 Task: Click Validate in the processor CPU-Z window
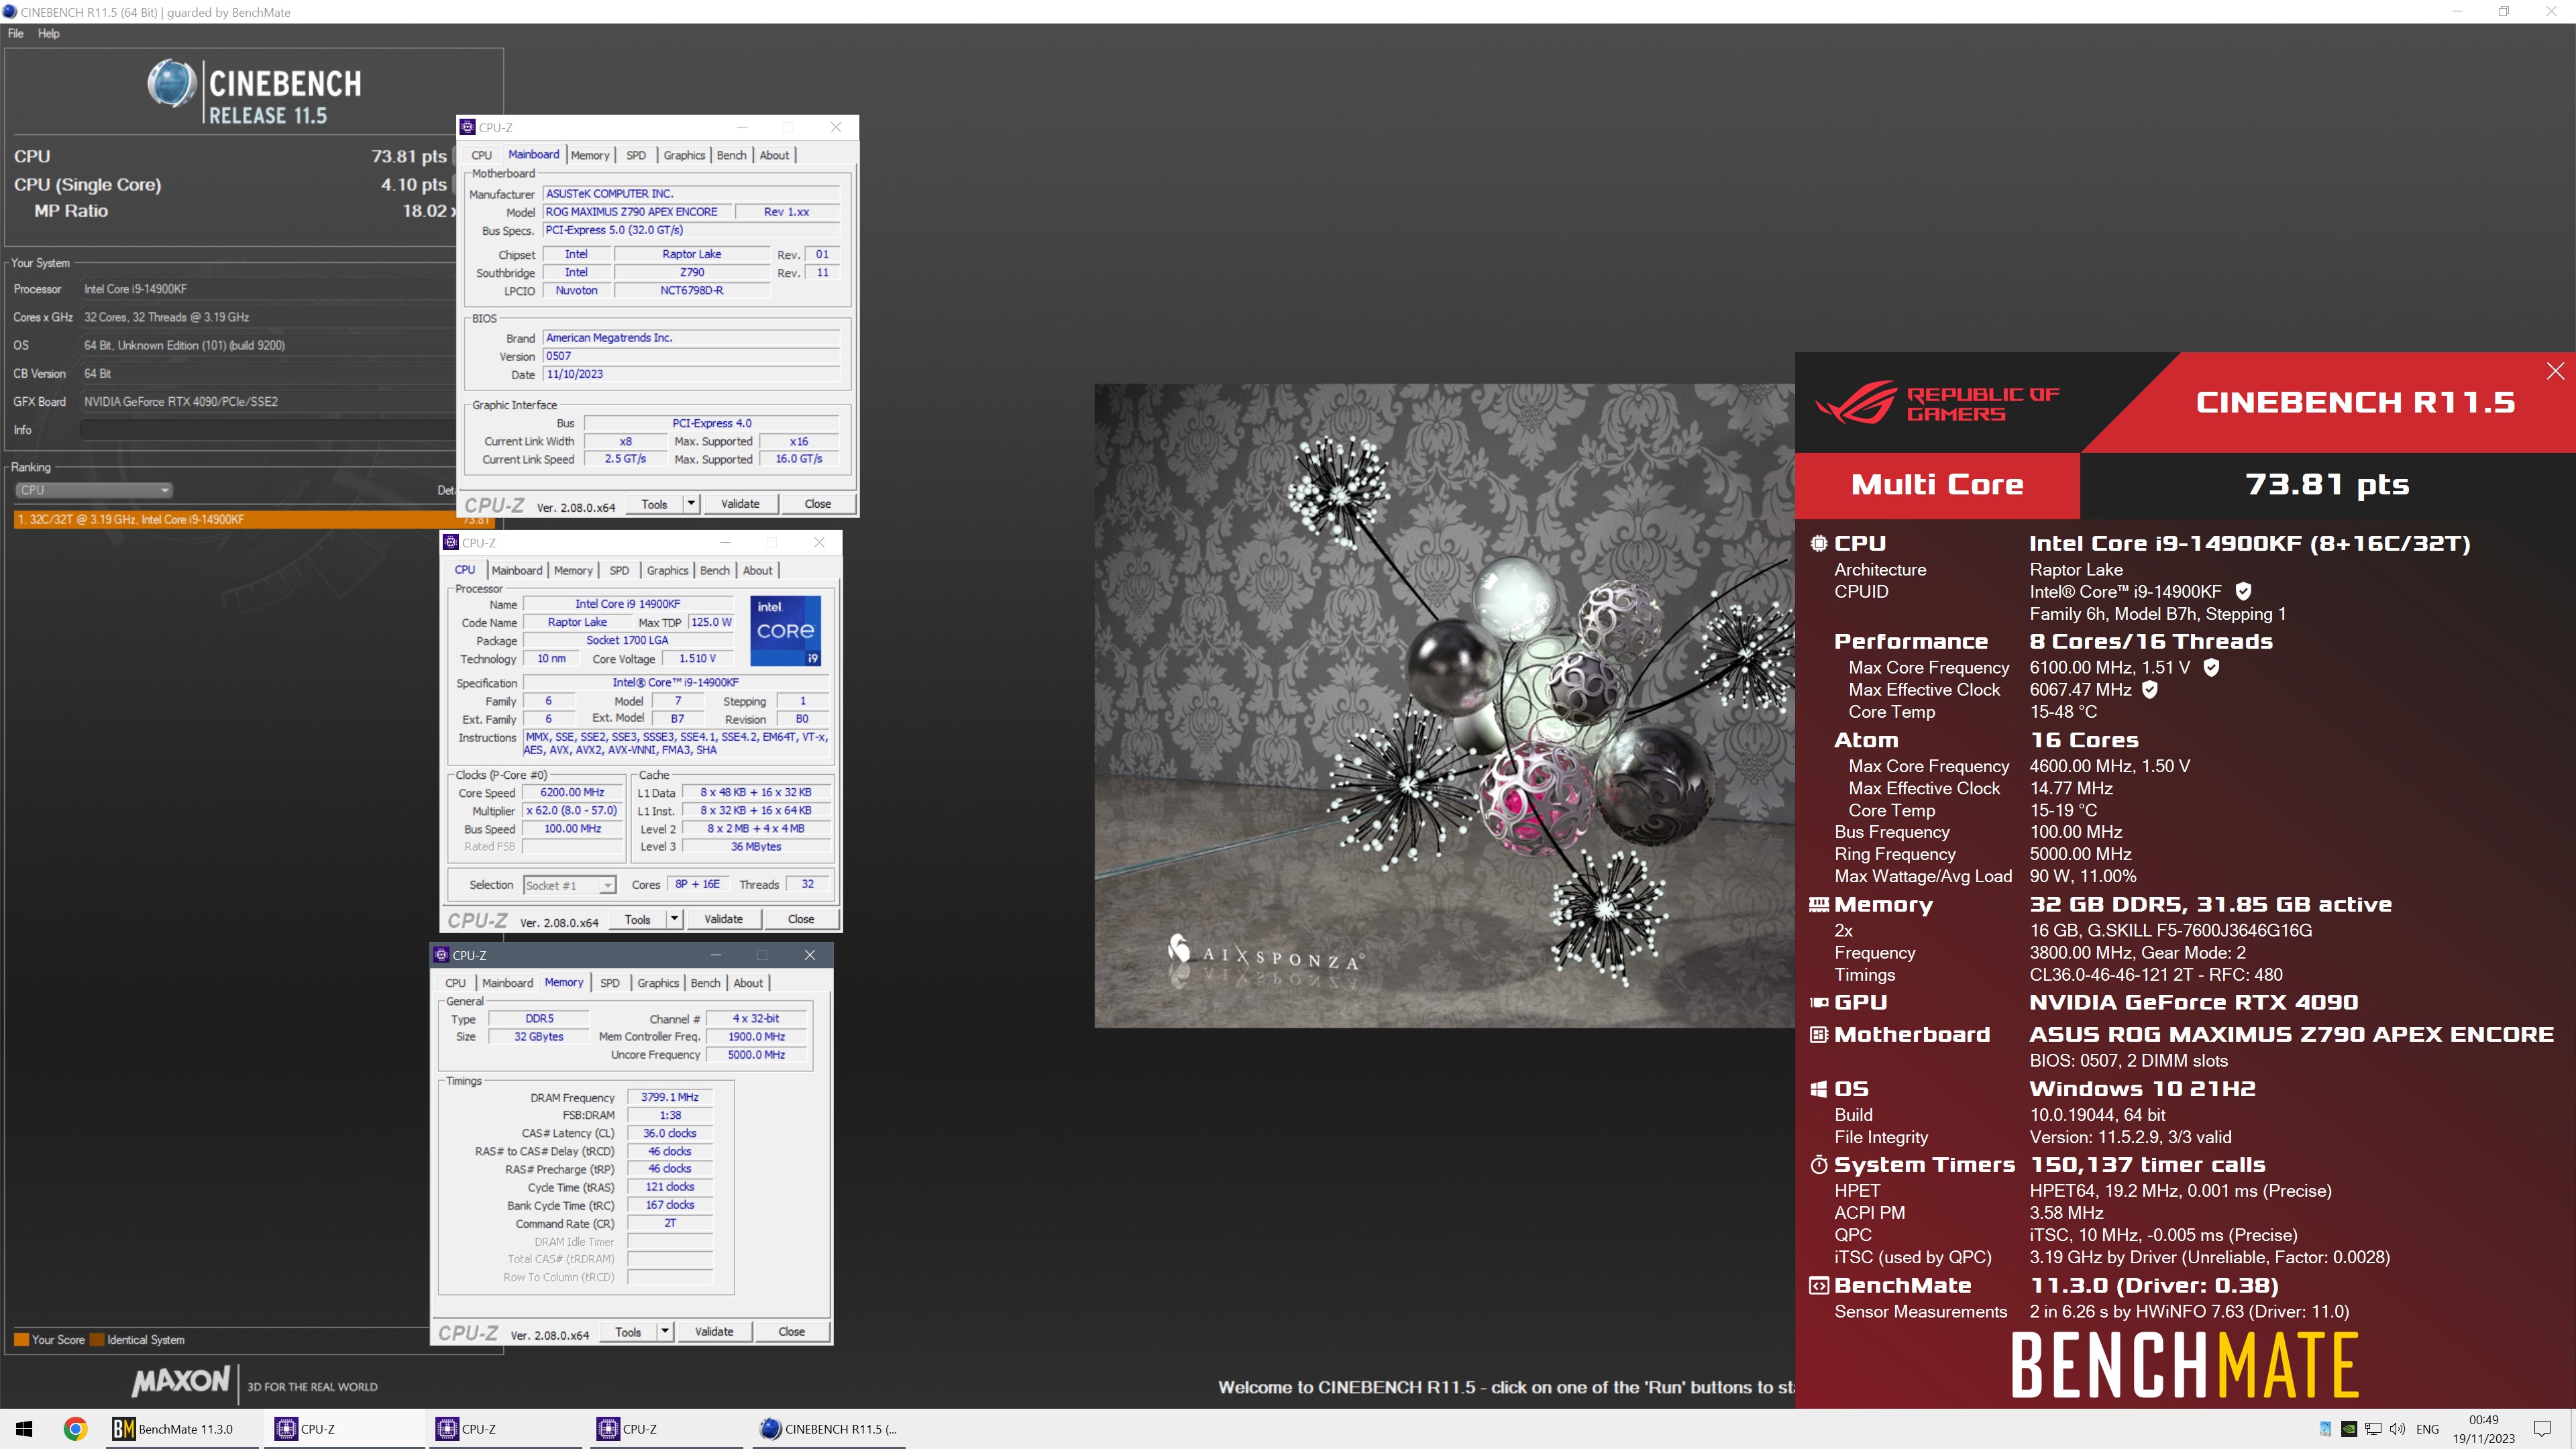point(723,919)
